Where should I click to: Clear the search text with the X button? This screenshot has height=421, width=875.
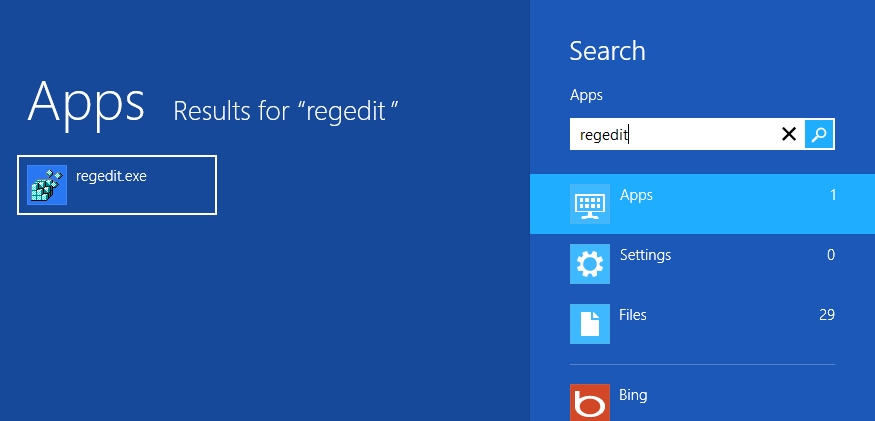788,134
